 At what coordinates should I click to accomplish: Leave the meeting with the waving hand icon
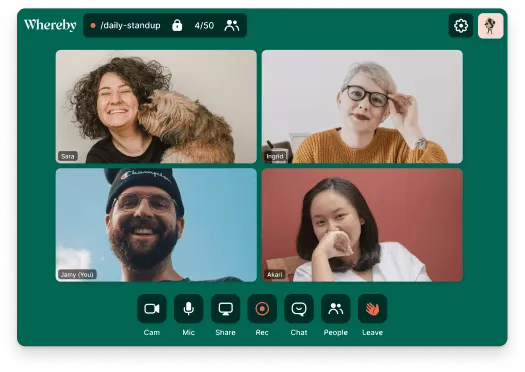(373, 308)
